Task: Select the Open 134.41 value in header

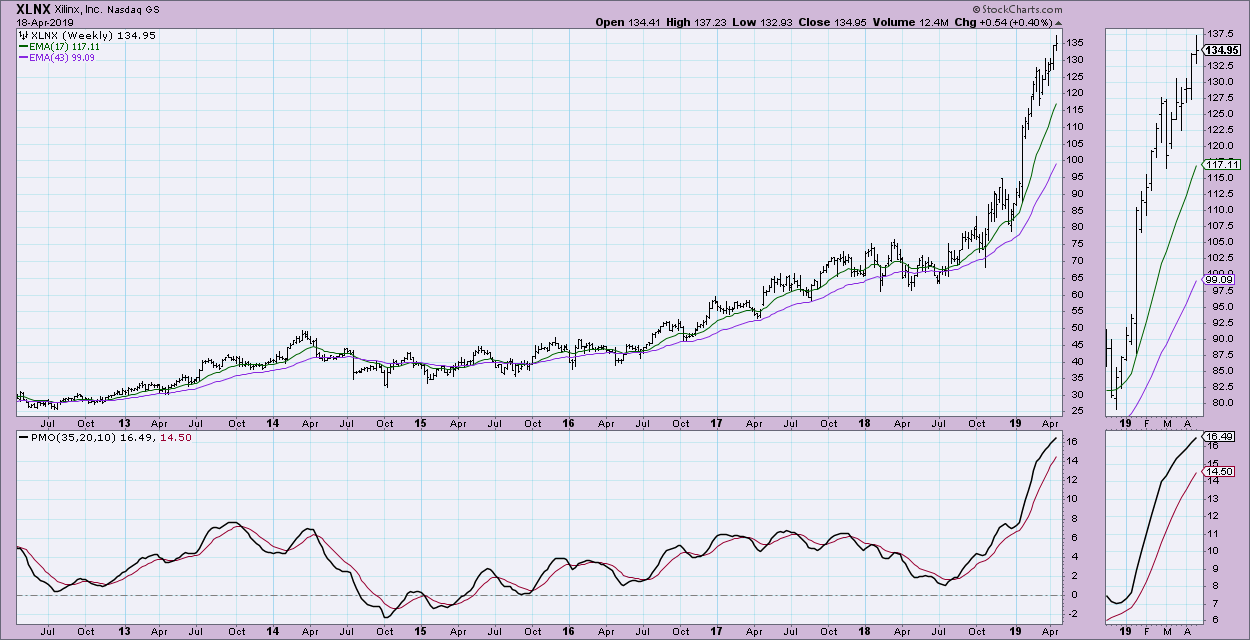Action: point(629,22)
